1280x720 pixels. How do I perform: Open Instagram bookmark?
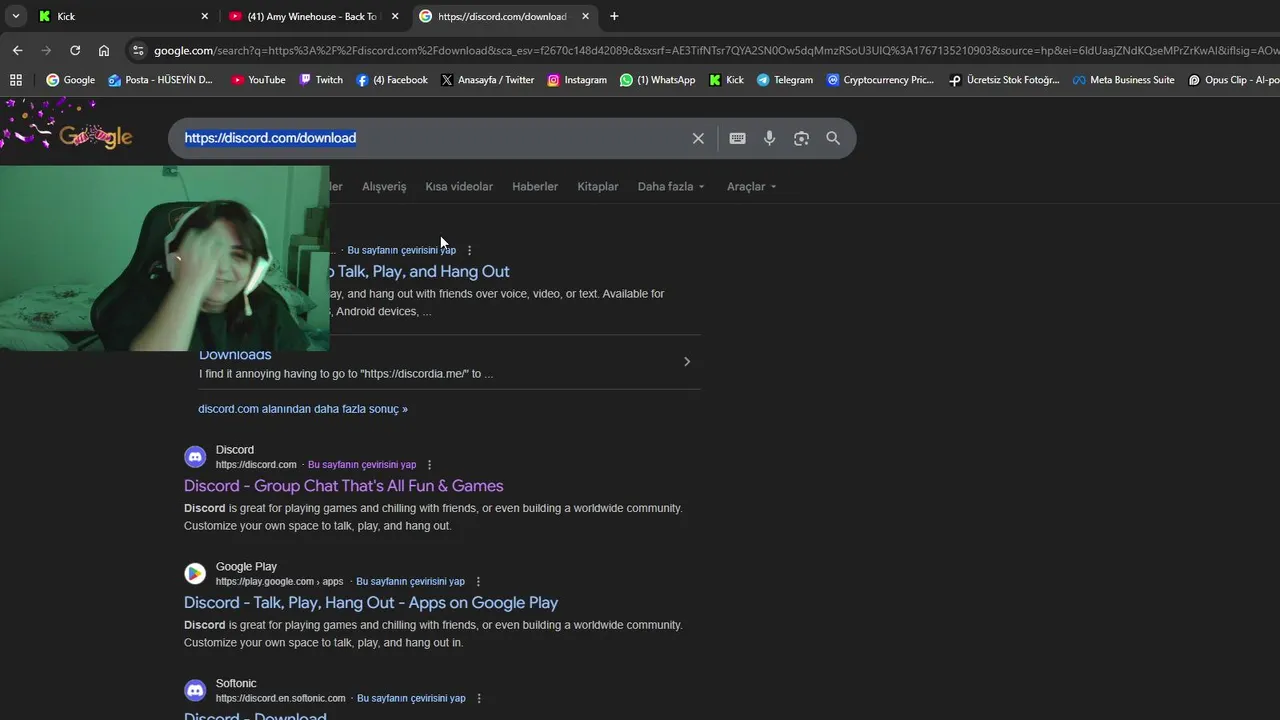tap(577, 80)
